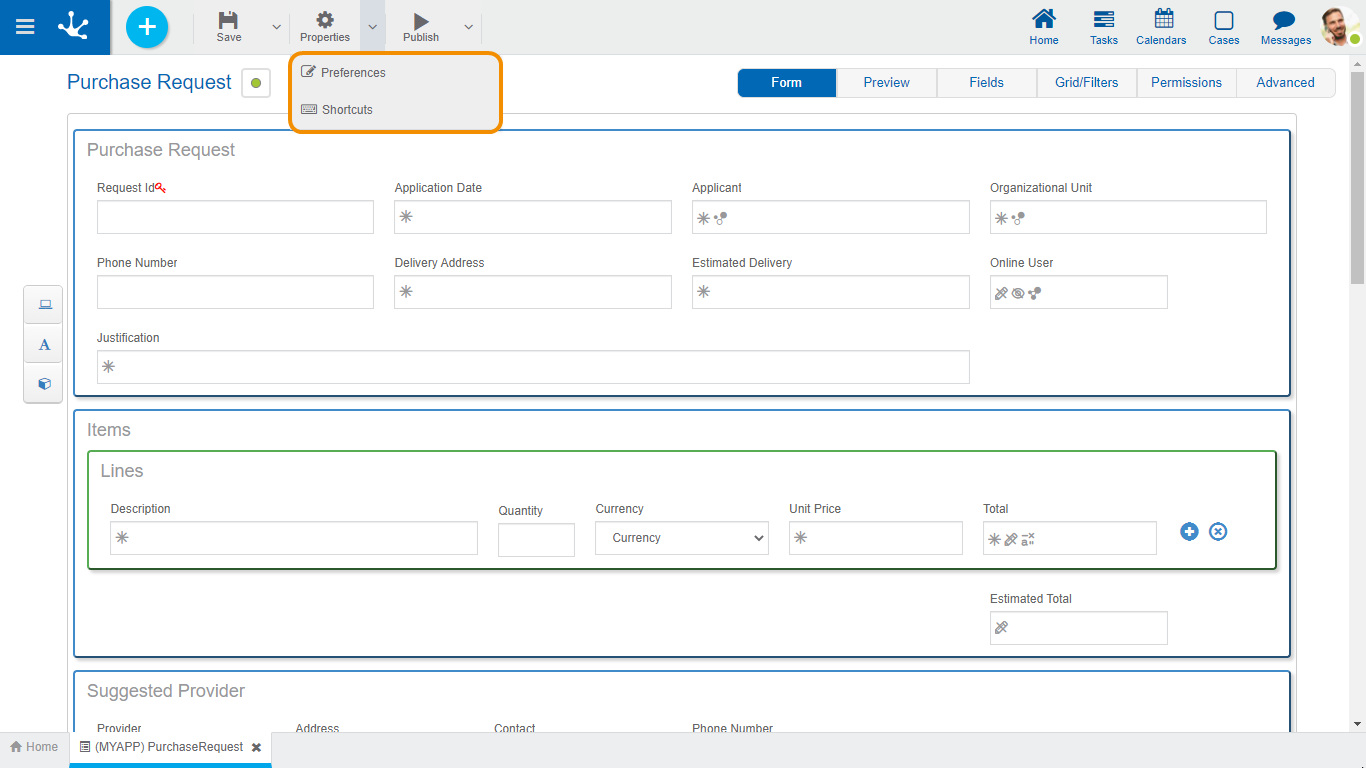The image size is (1366, 768).
Task: Click the Estimated Delivery field
Action: pos(831,292)
